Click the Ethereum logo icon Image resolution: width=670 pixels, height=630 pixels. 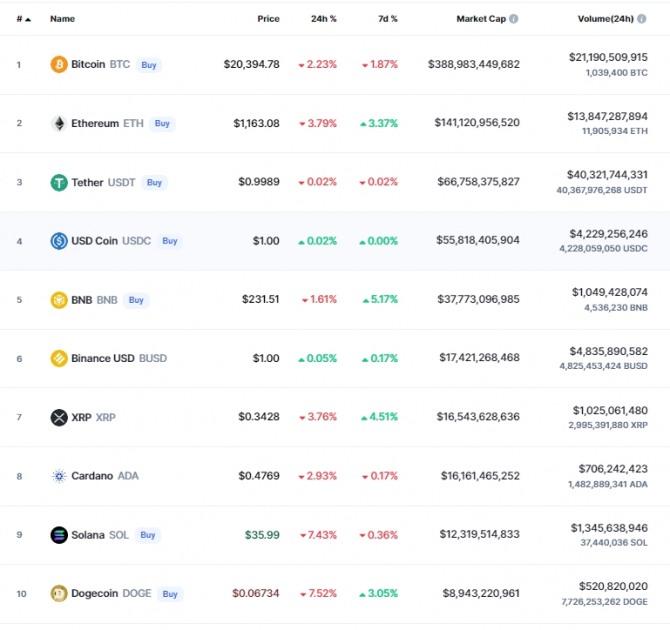point(59,124)
